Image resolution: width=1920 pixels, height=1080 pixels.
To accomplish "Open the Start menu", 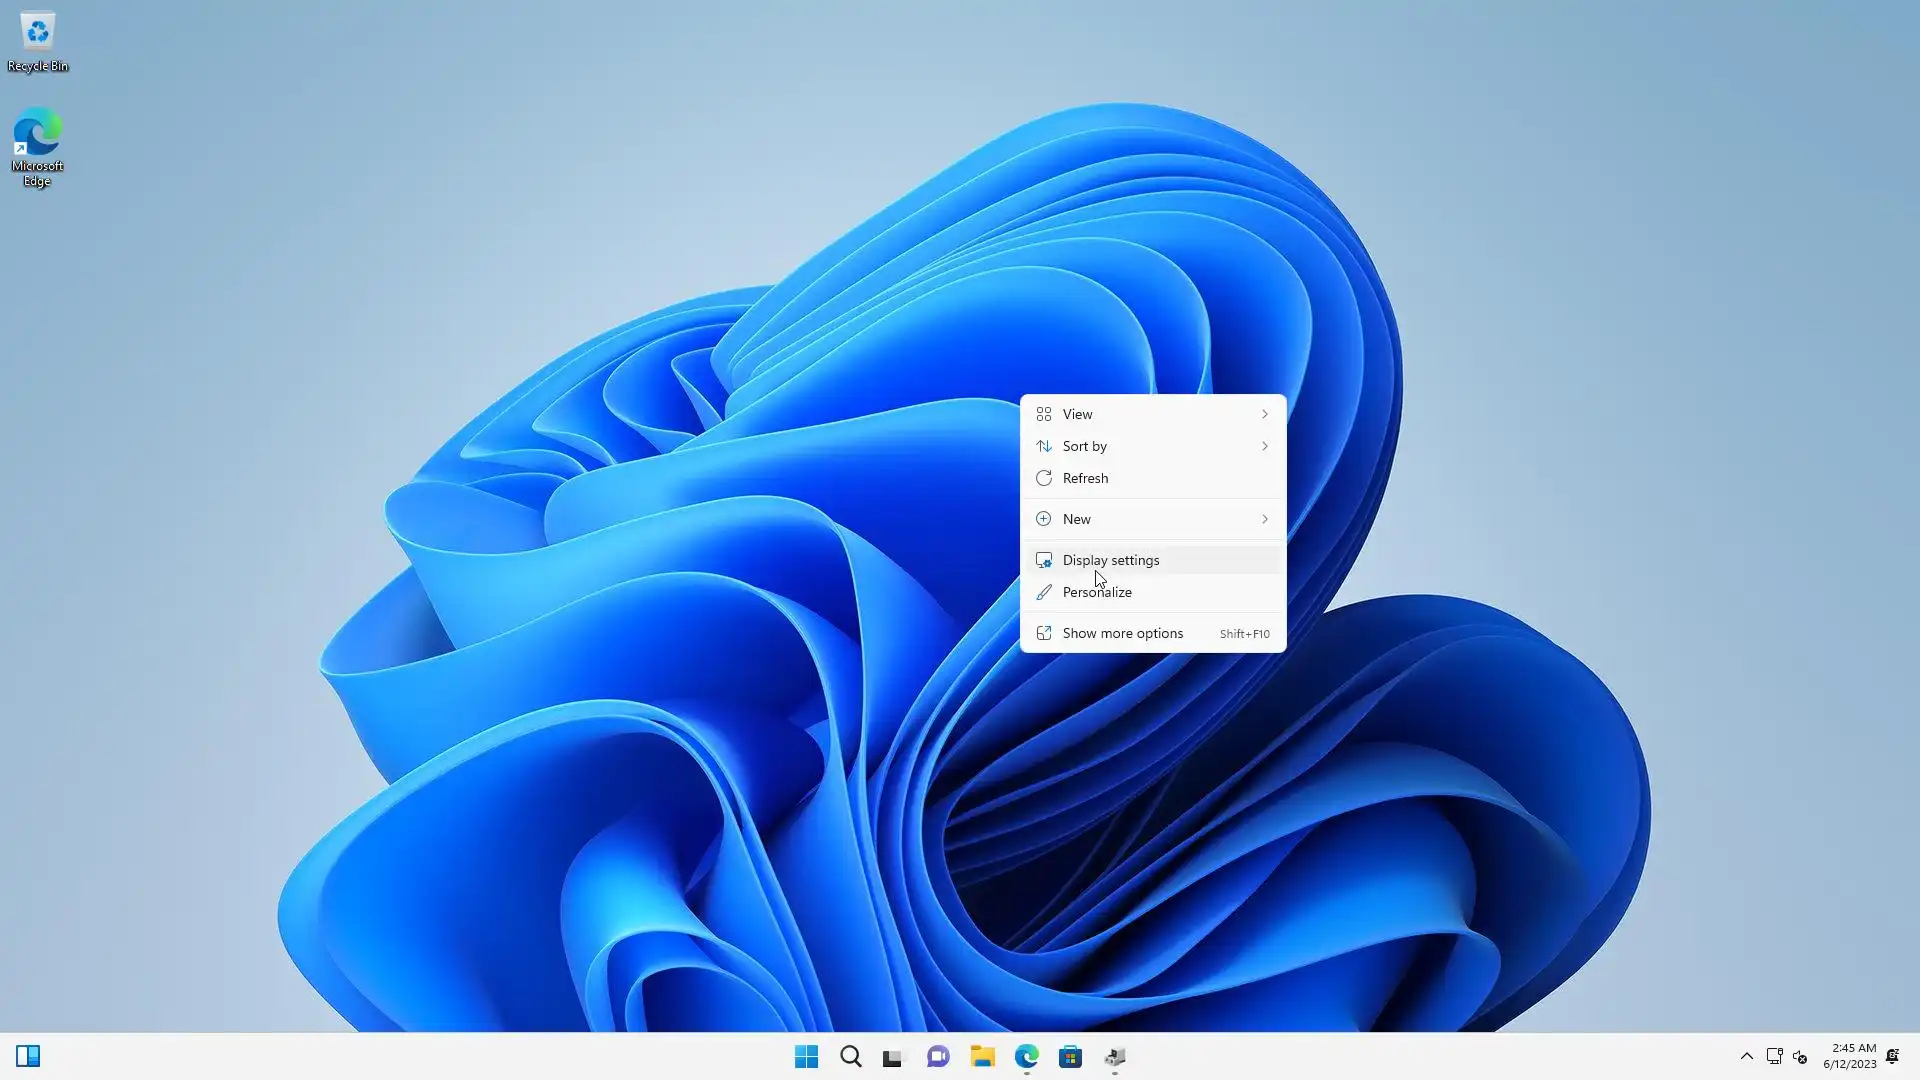I will point(806,1056).
